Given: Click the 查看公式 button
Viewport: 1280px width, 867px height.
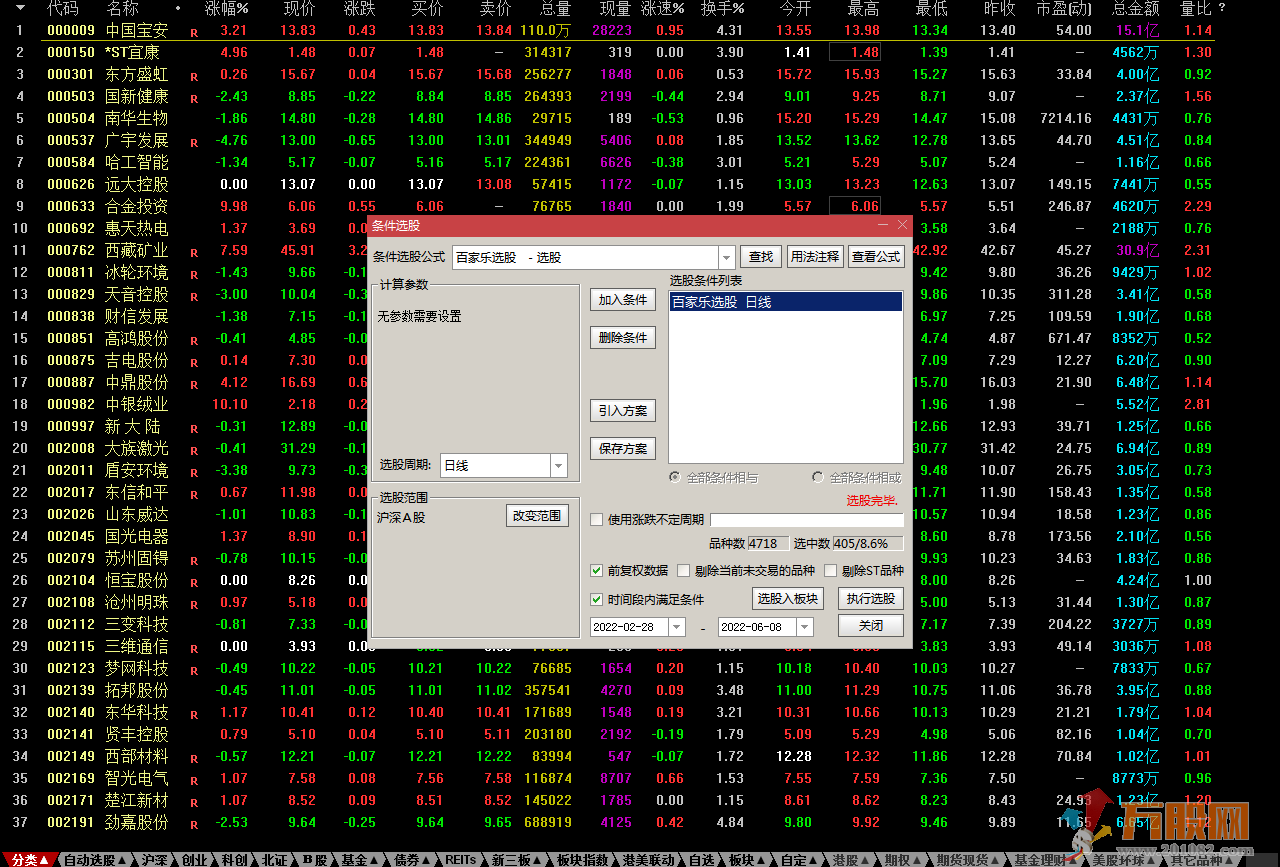Looking at the screenshot, I should coord(875,257).
